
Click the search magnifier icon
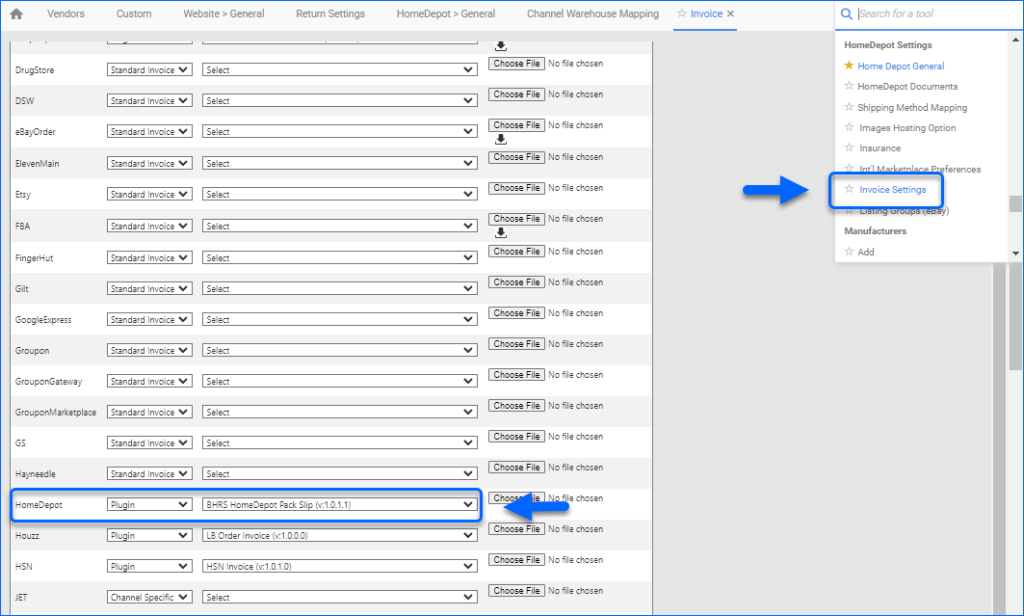point(847,14)
